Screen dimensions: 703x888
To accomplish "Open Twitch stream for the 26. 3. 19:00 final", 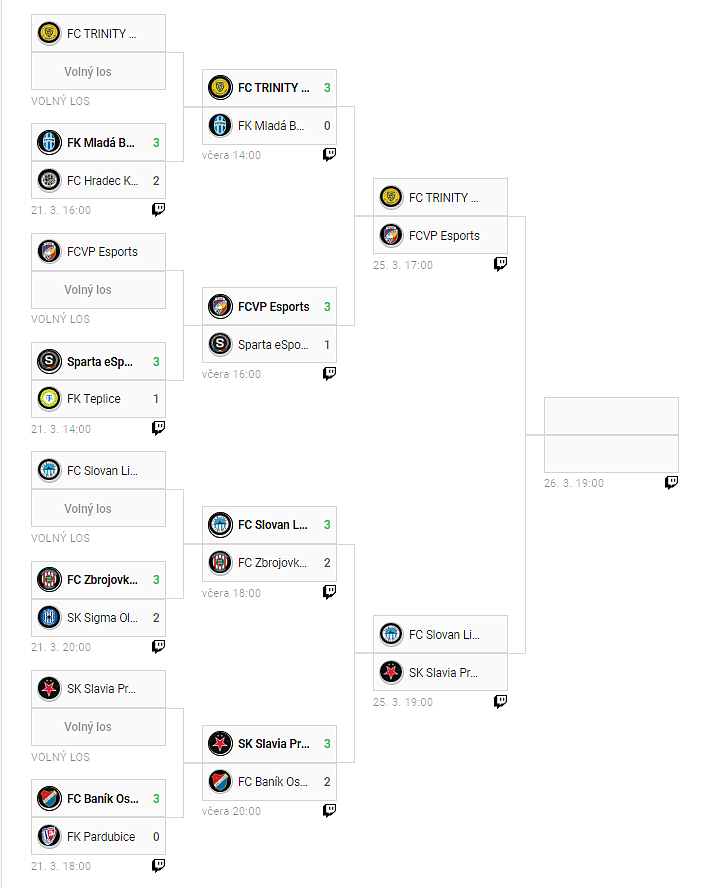I will point(671,482).
